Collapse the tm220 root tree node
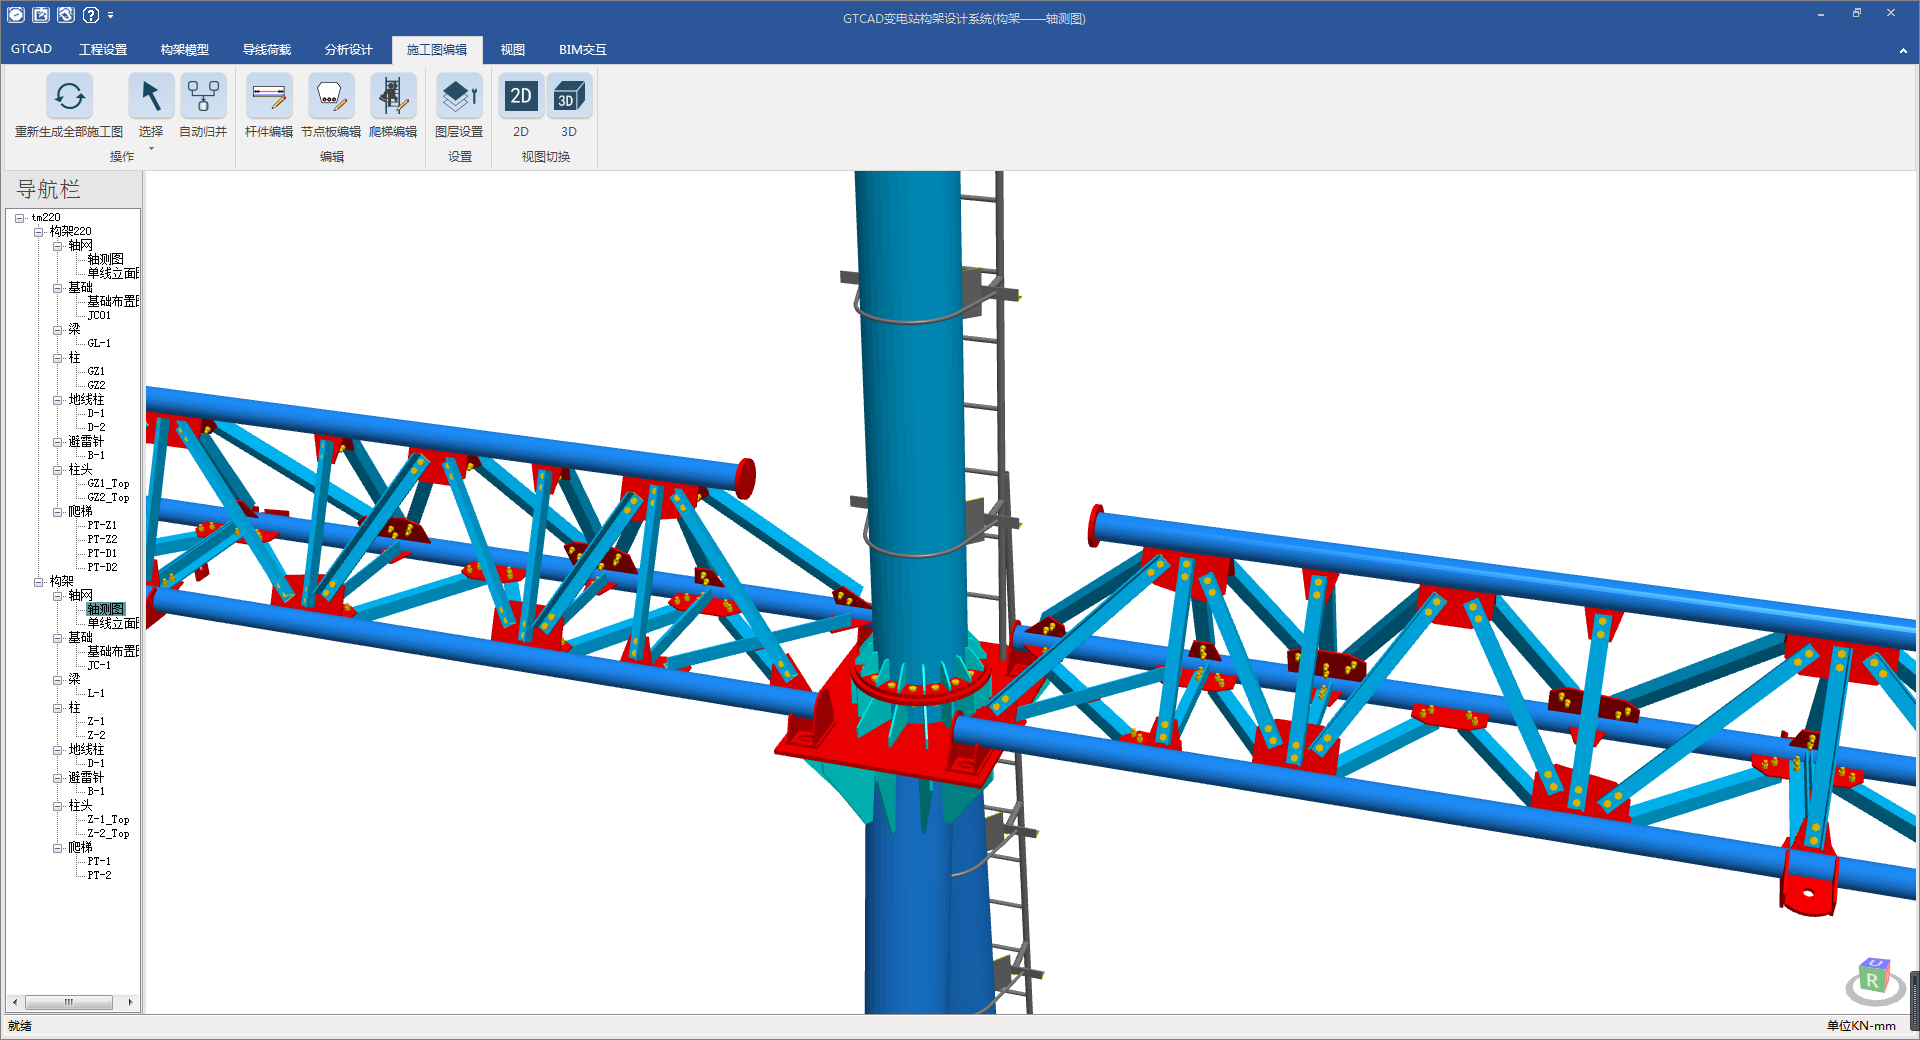The height and width of the screenshot is (1040, 1920). point(20,218)
